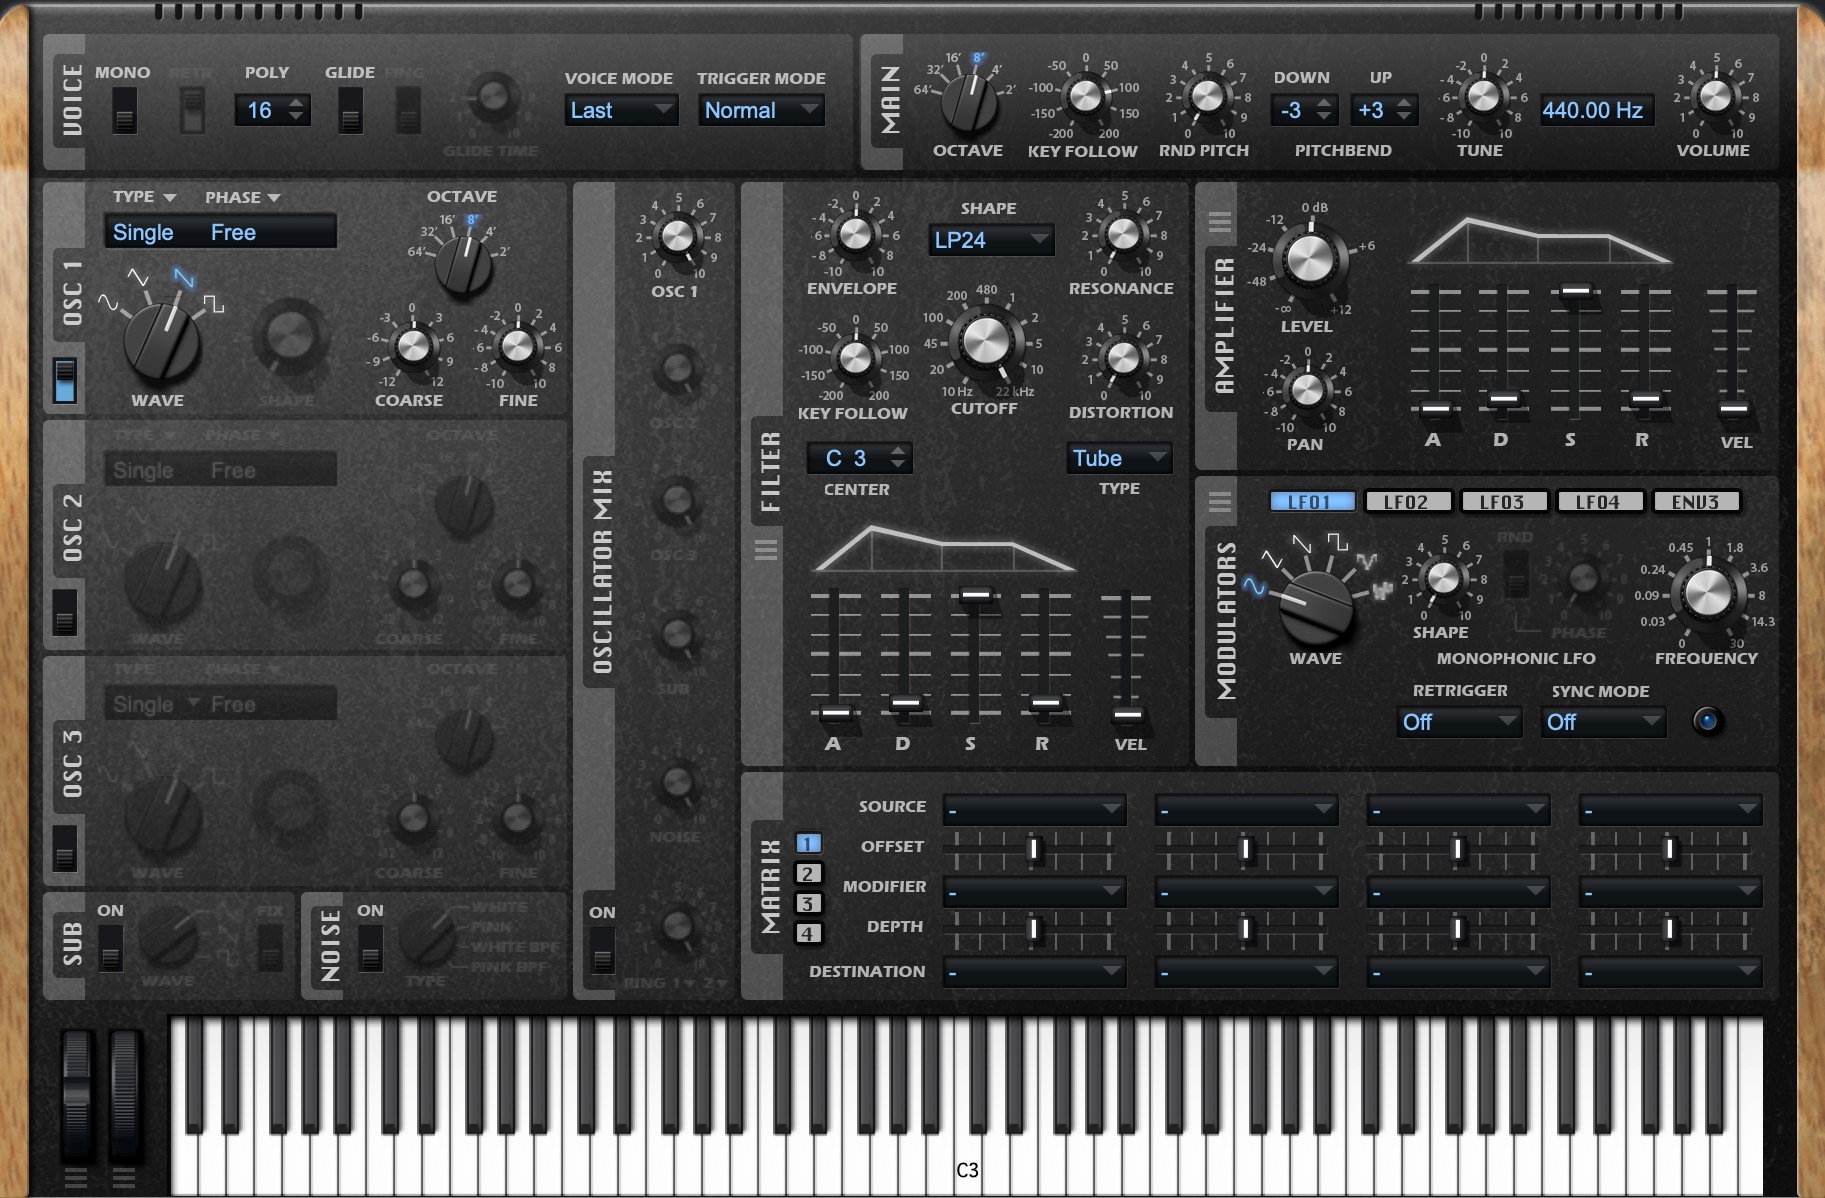The height and width of the screenshot is (1198, 1825).
Task: Click the Filter panel menu icon
Action: (766, 549)
